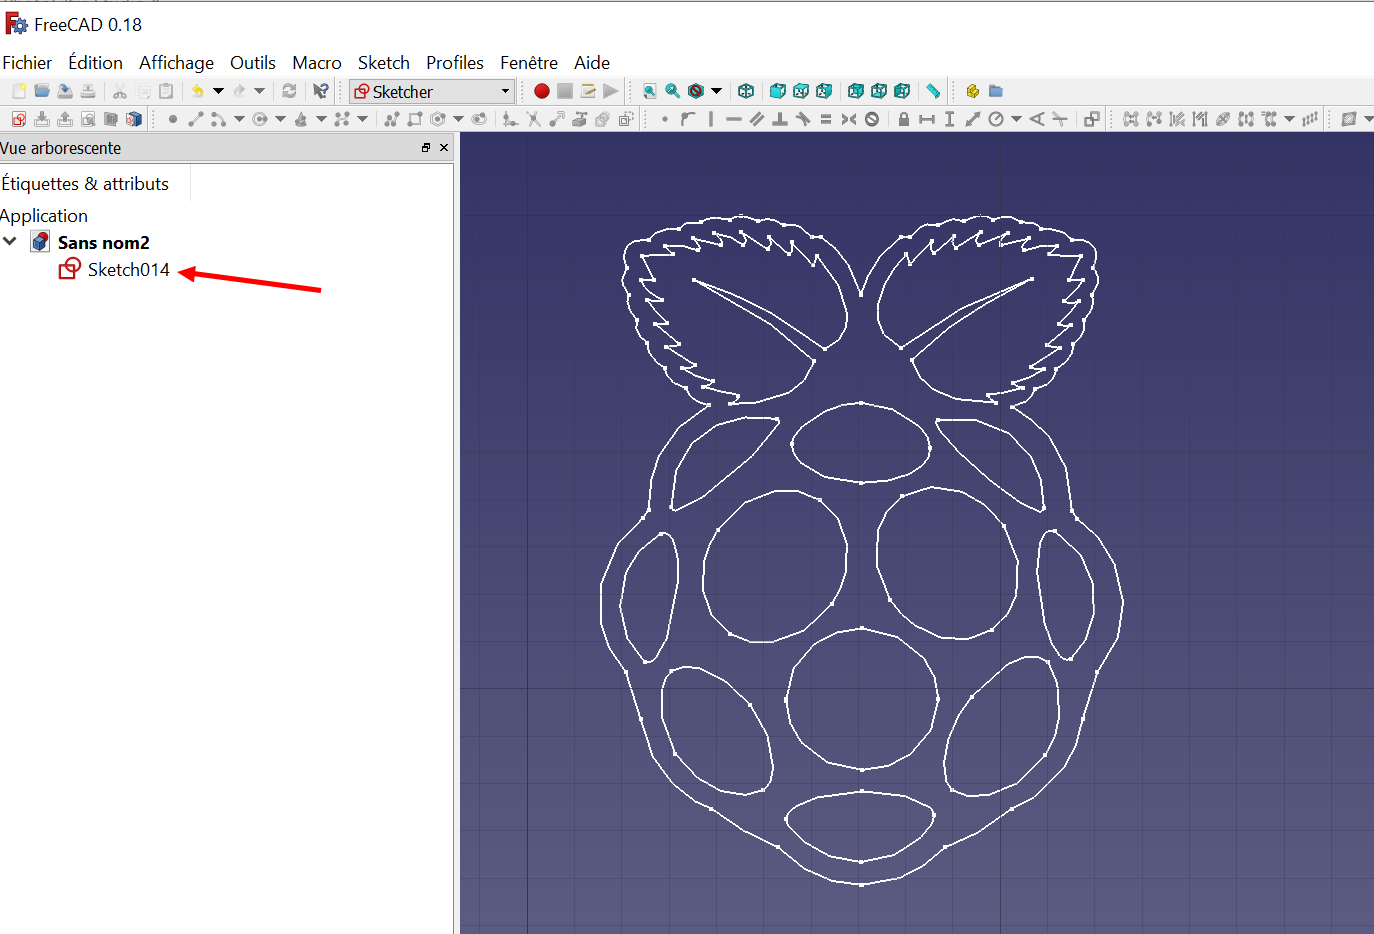Start macro recording with red circle
1374x934 pixels.
pos(542,91)
